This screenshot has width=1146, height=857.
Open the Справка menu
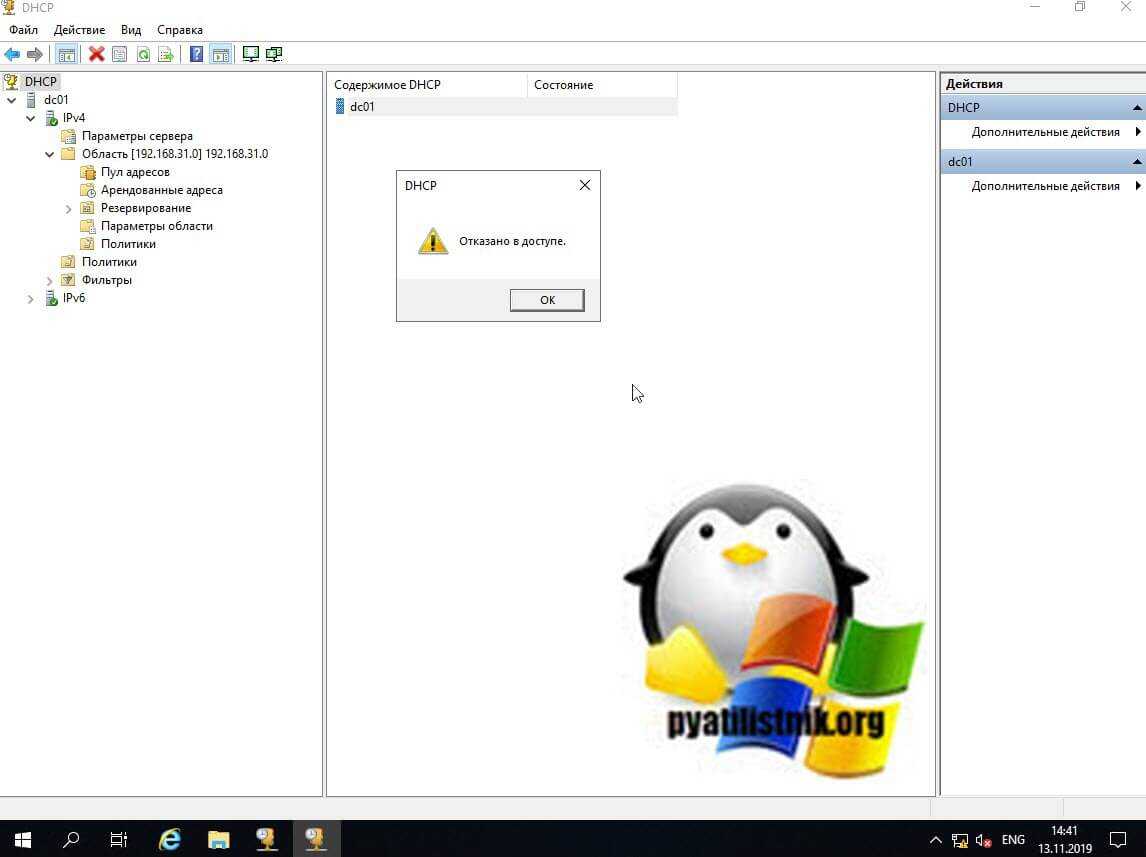pyautogui.click(x=180, y=30)
